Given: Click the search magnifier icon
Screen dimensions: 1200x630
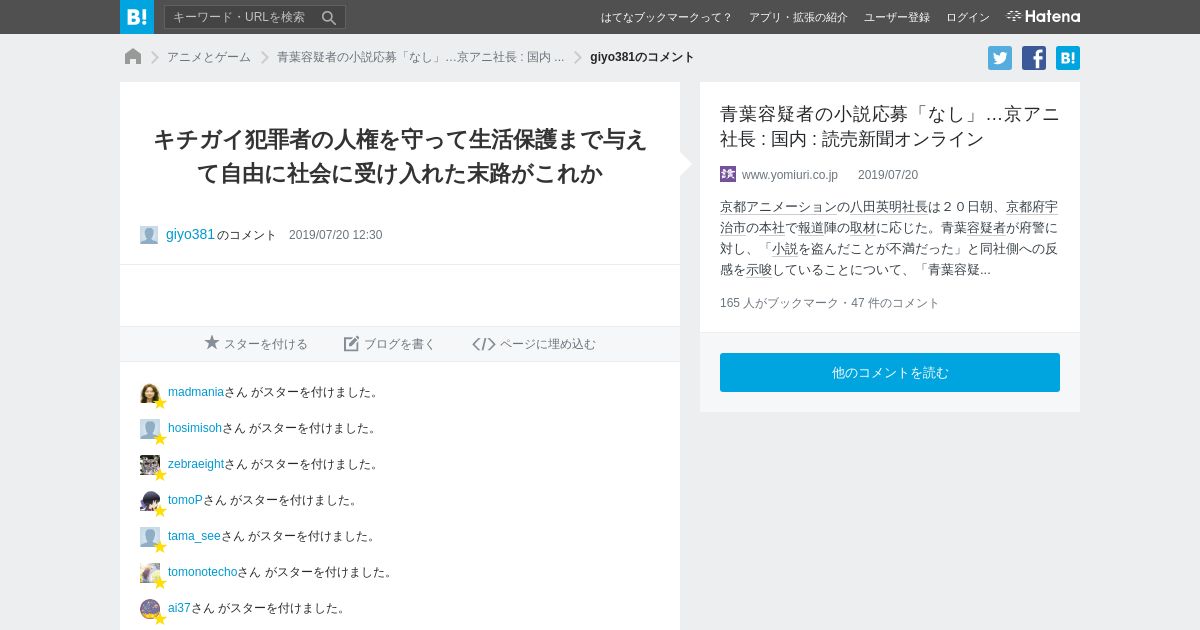Looking at the screenshot, I should [x=329, y=17].
